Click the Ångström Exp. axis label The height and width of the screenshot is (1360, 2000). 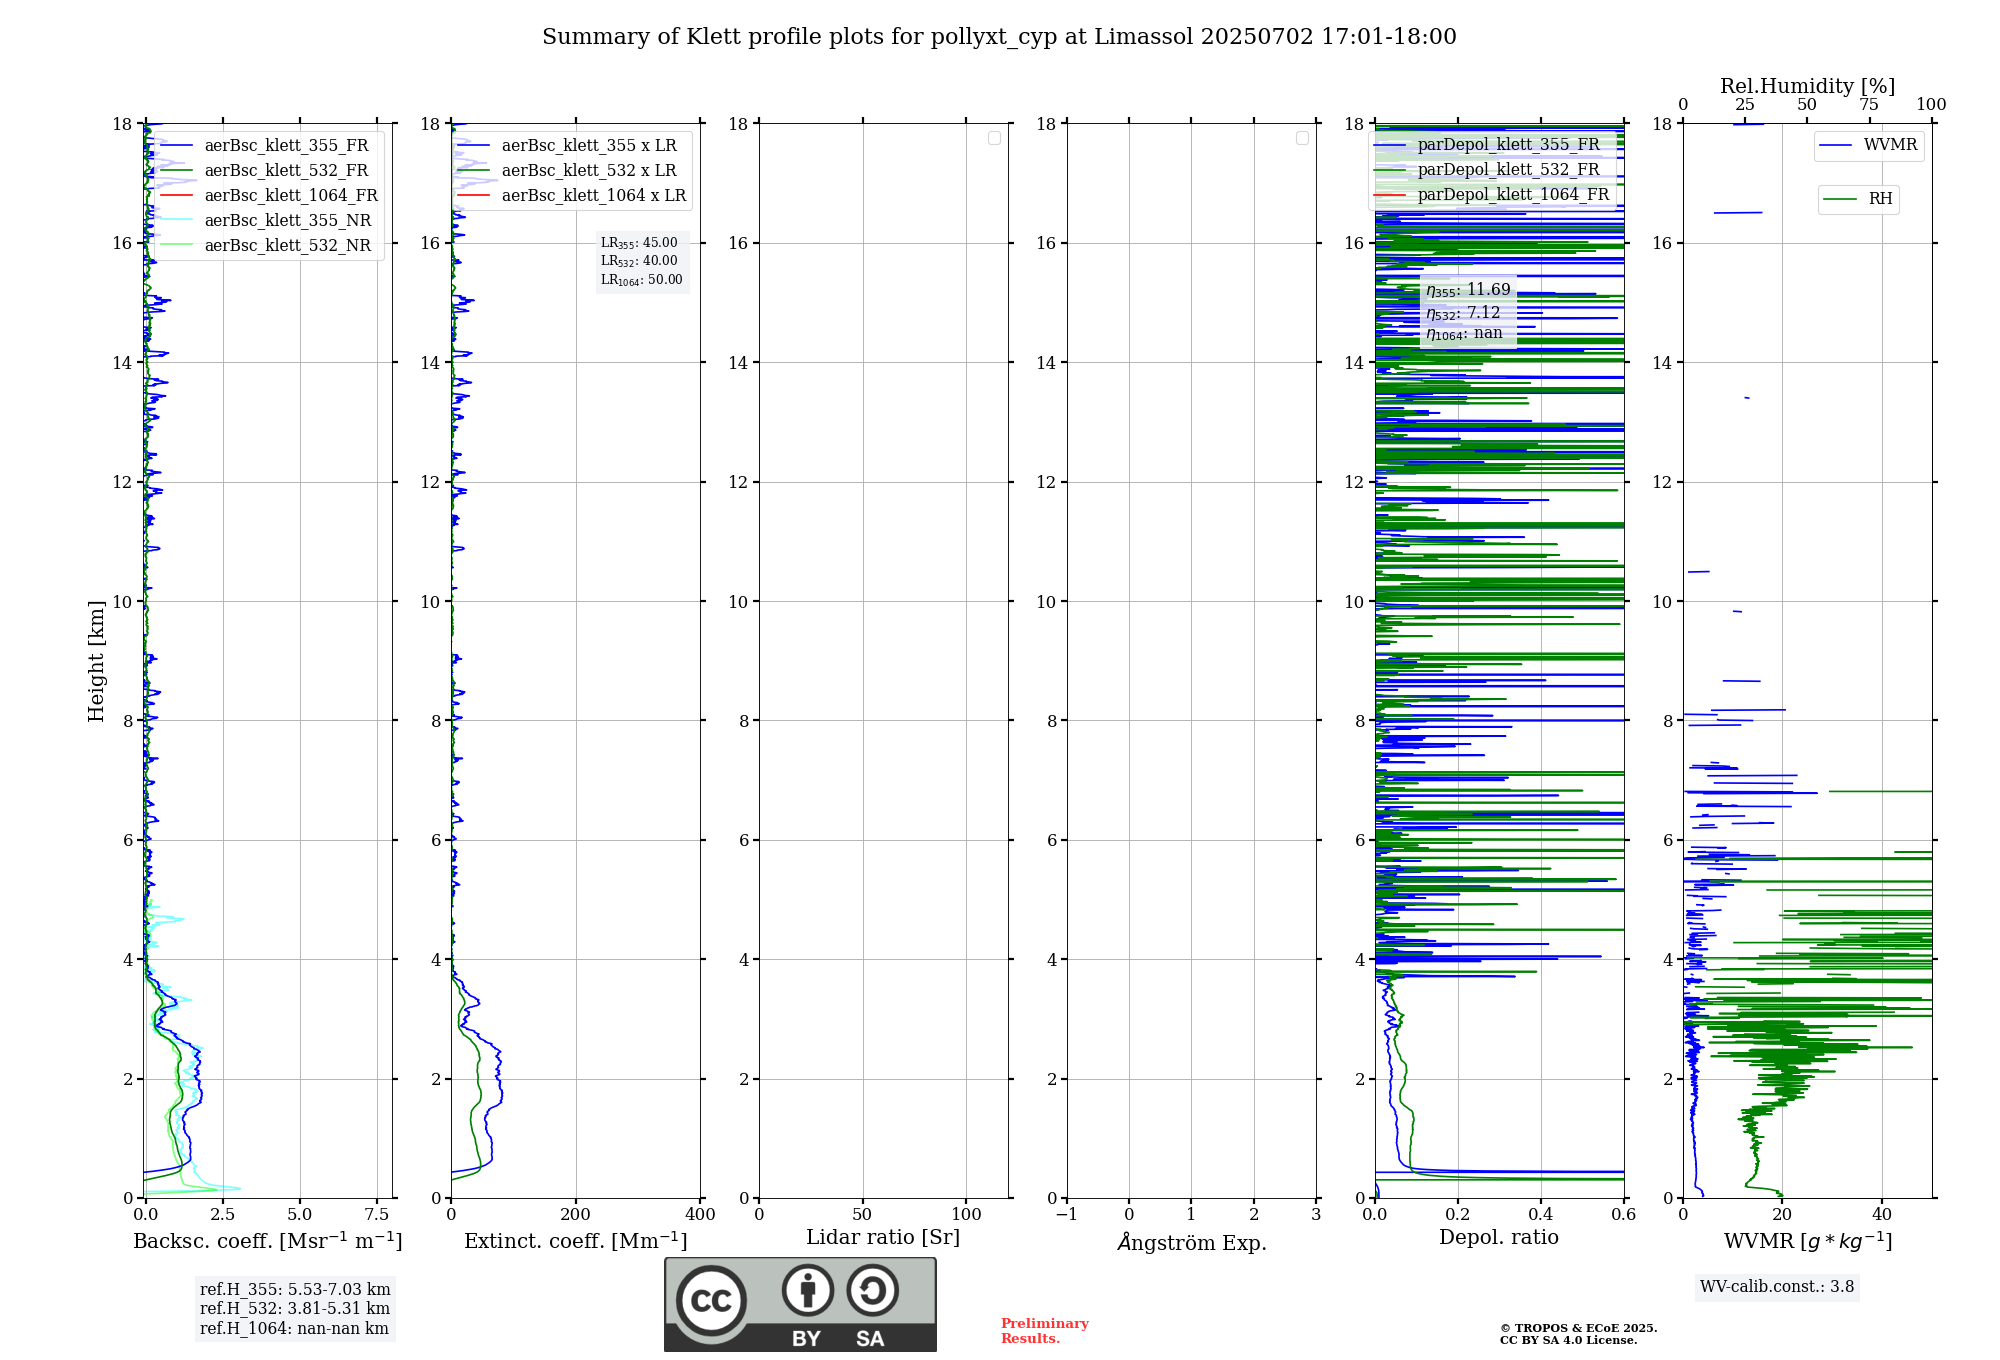click(x=1192, y=1242)
